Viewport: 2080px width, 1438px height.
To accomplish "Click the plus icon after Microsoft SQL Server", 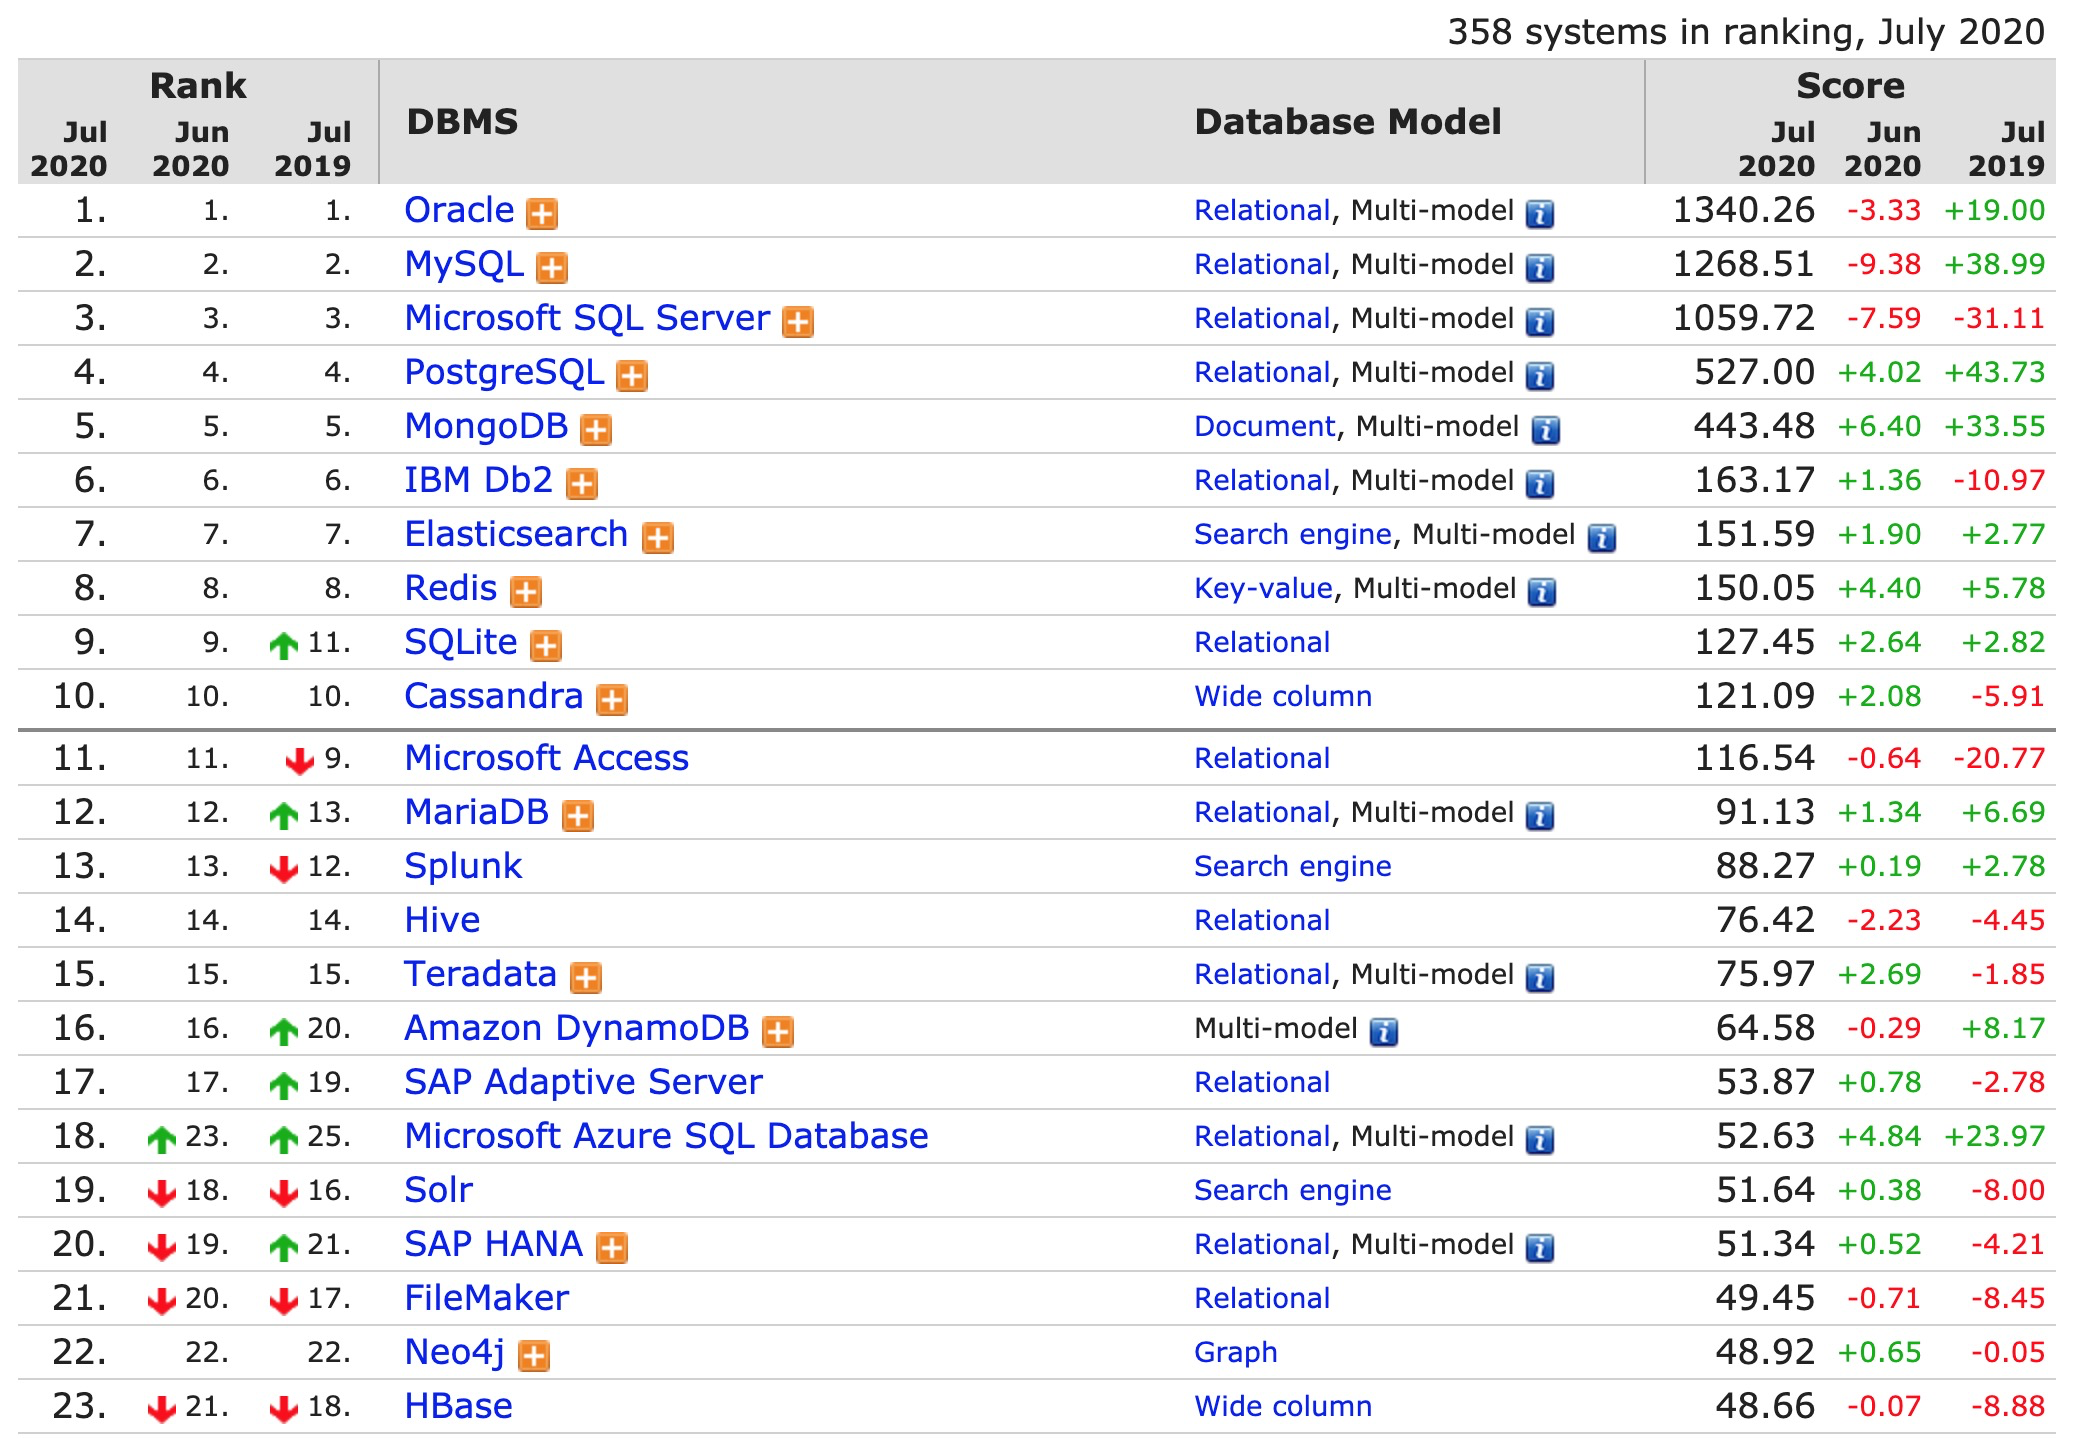I will tap(798, 321).
